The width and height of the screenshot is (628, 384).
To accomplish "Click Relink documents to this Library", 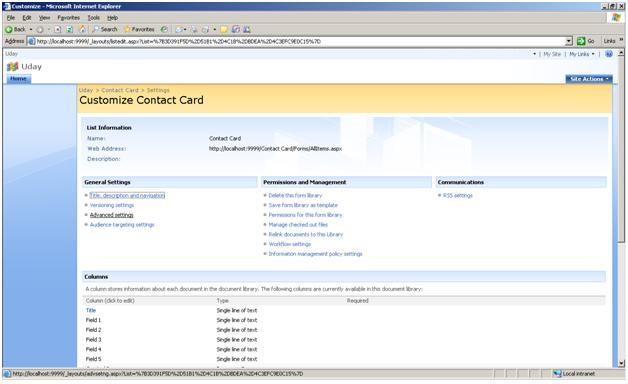I will tap(306, 234).
